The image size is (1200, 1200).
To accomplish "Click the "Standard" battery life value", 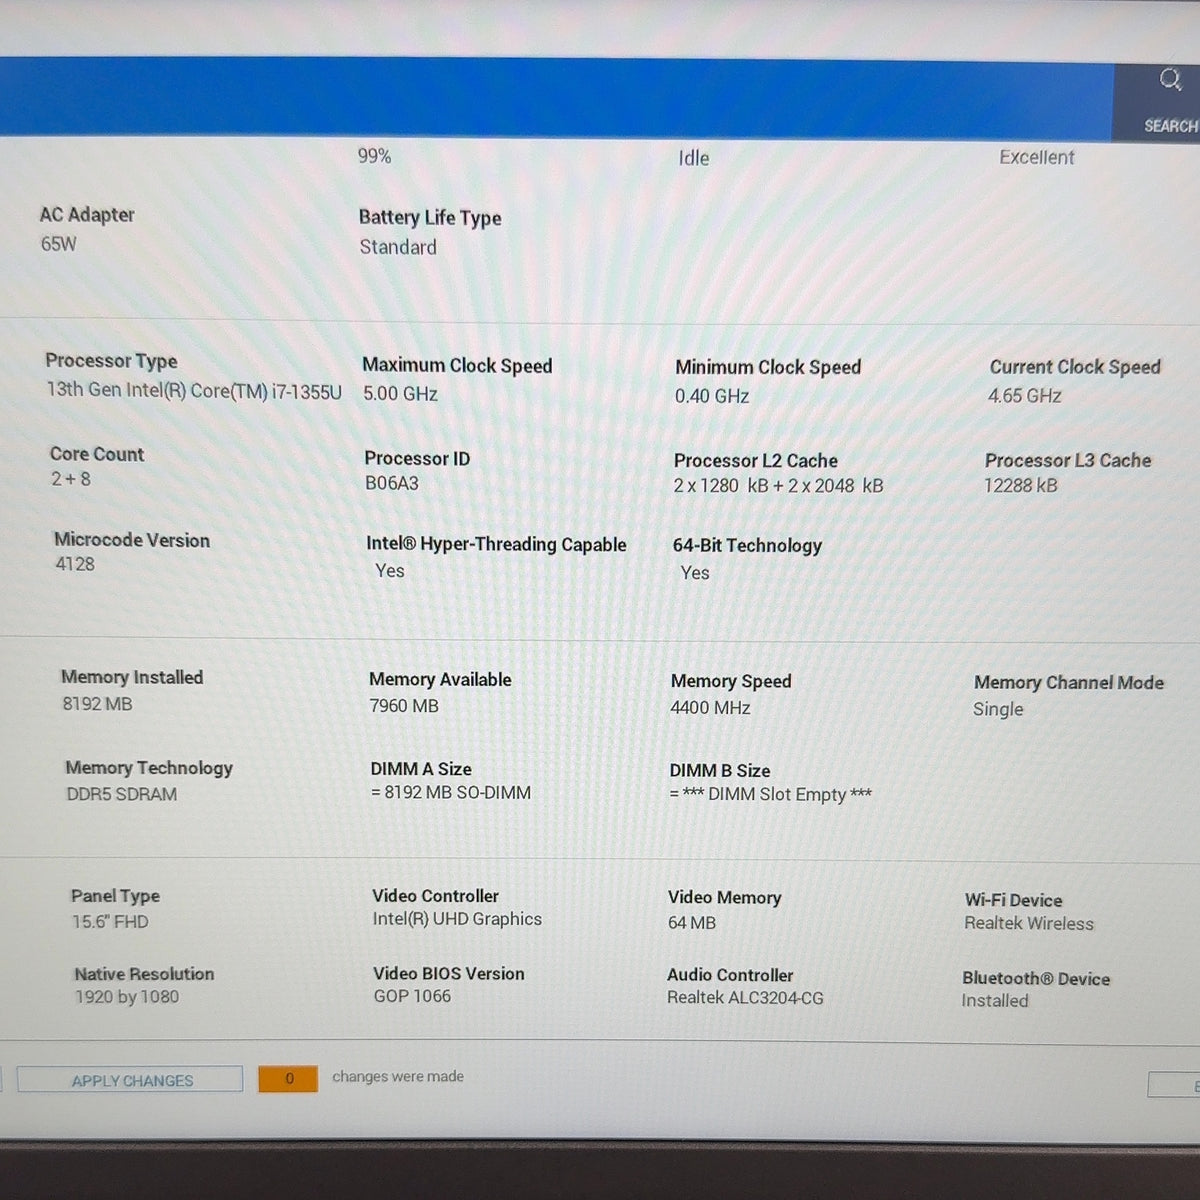I will tap(398, 247).
